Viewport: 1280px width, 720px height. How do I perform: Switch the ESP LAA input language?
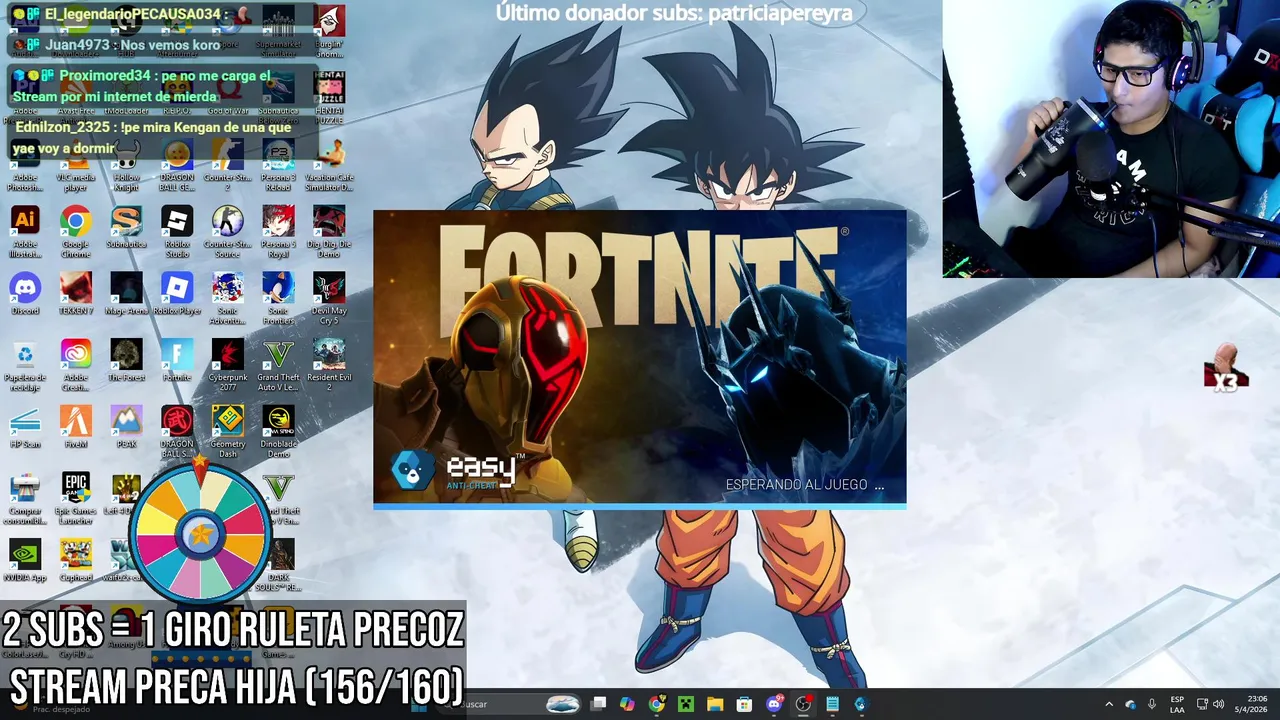pyautogui.click(x=1178, y=704)
